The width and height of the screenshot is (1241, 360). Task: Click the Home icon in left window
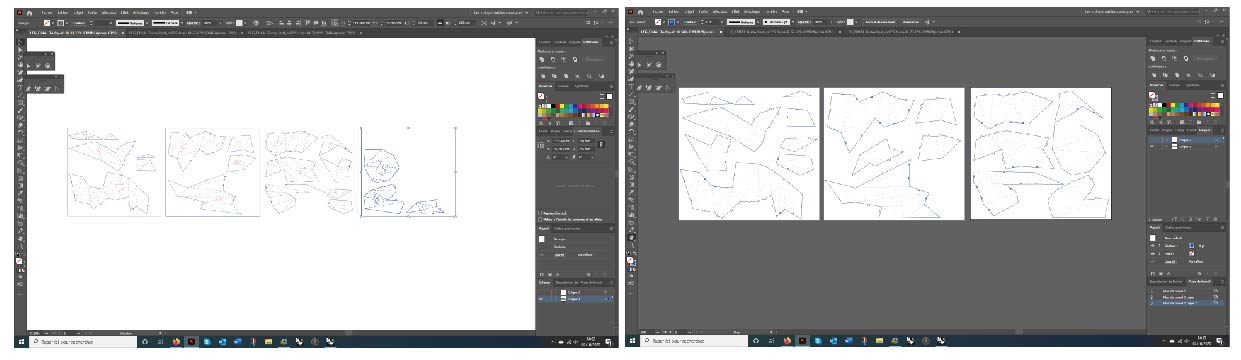[x=29, y=13]
